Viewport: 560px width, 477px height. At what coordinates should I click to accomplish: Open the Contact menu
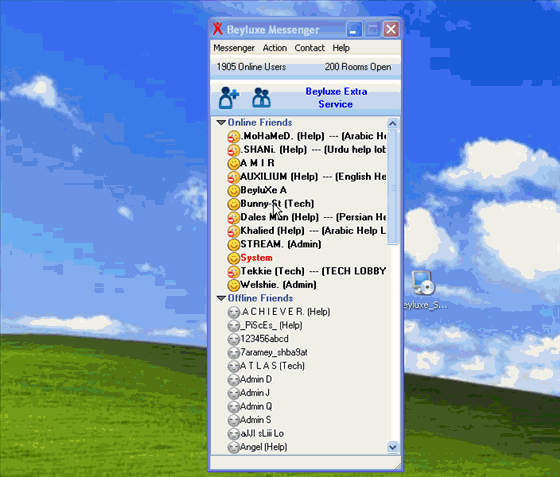point(310,48)
